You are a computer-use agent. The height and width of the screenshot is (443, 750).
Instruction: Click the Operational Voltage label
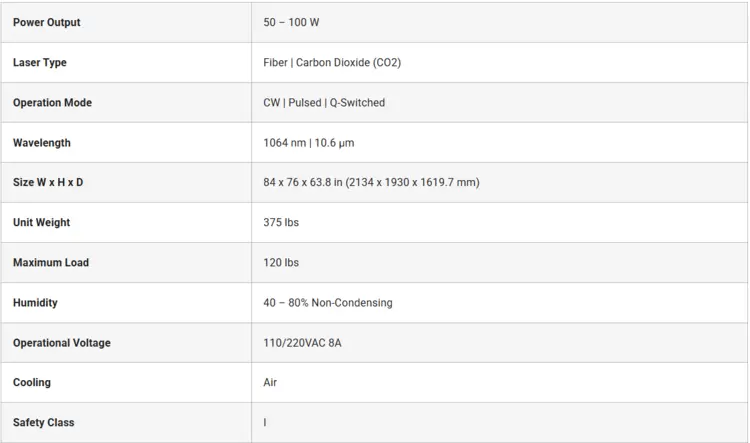tap(62, 343)
